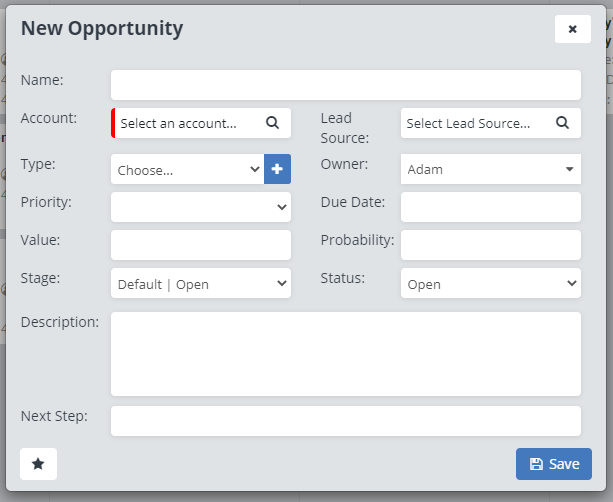This screenshot has width=613, height=502.
Task: Click into the Due Date field
Action: tap(490, 207)
